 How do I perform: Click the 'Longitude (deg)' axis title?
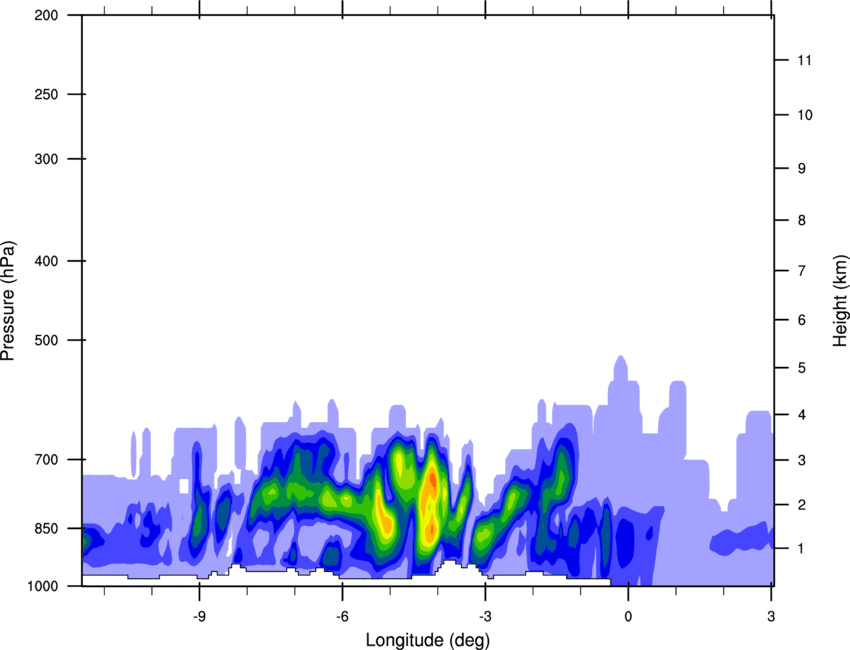point(428,640)
